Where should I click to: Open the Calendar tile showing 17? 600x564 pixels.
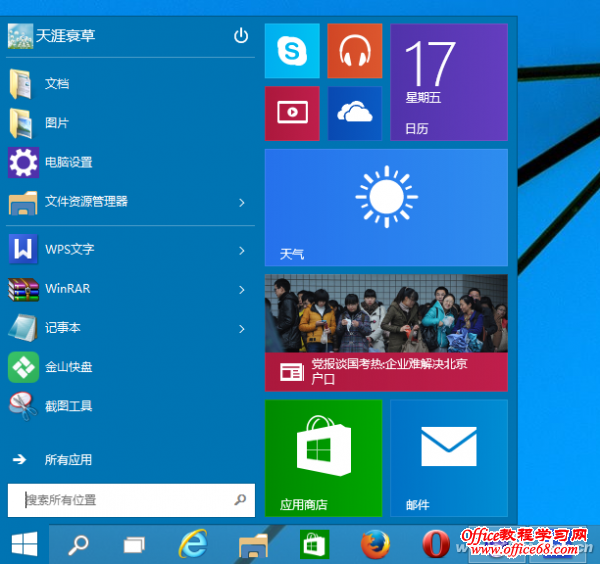click(x=449, y=82)
